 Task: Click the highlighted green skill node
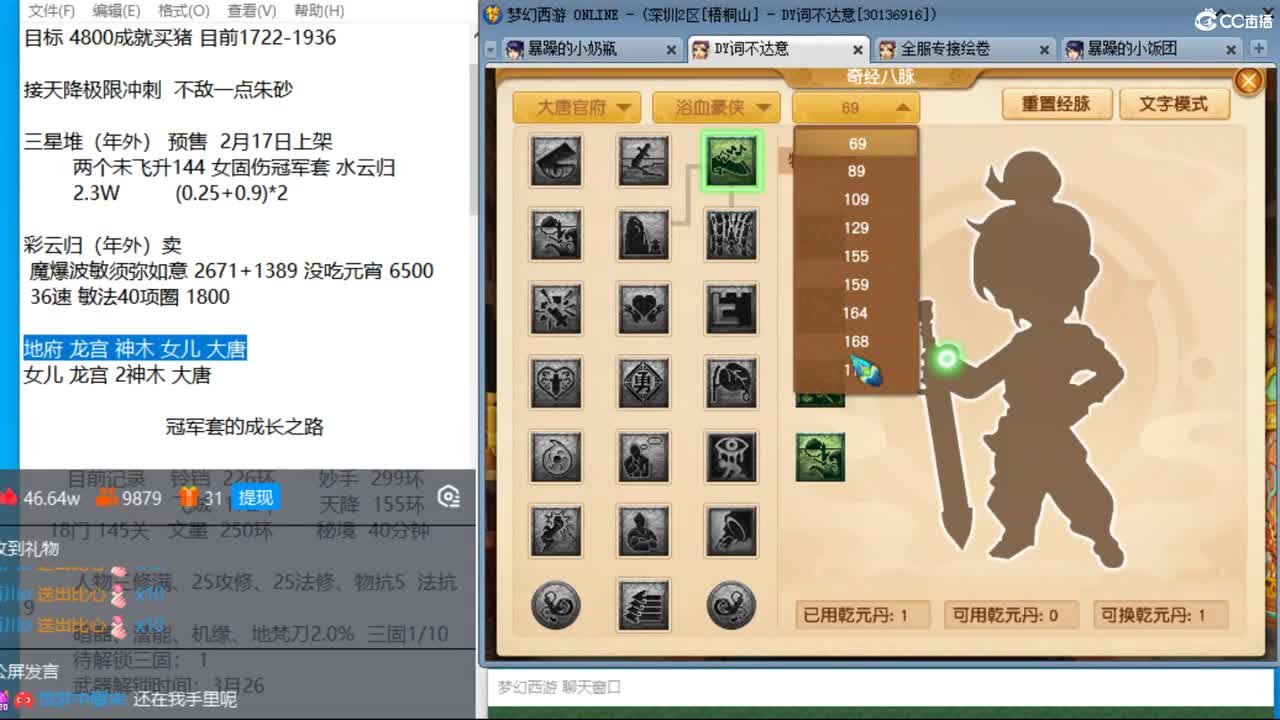click(x=732, y=160)
